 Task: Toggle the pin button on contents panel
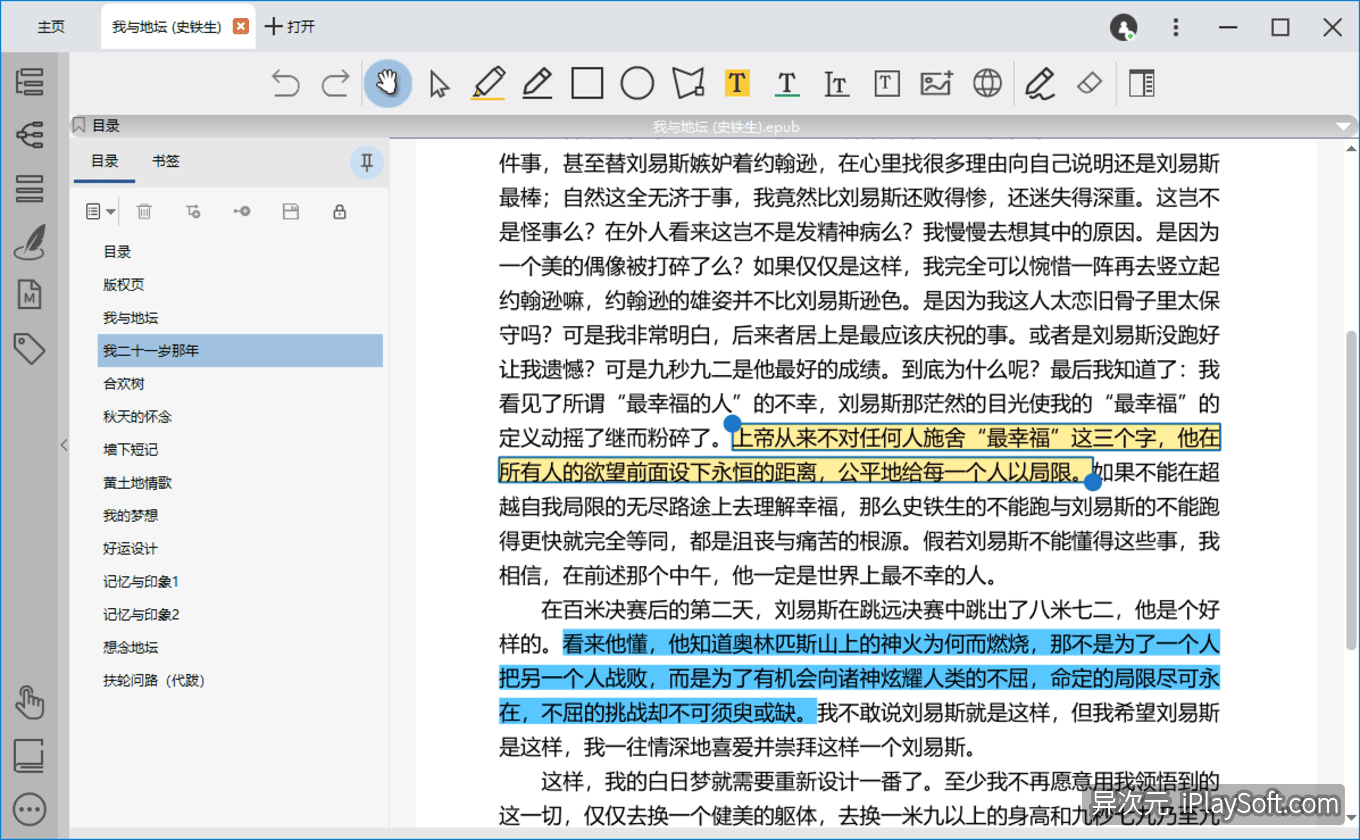(367, 162)
